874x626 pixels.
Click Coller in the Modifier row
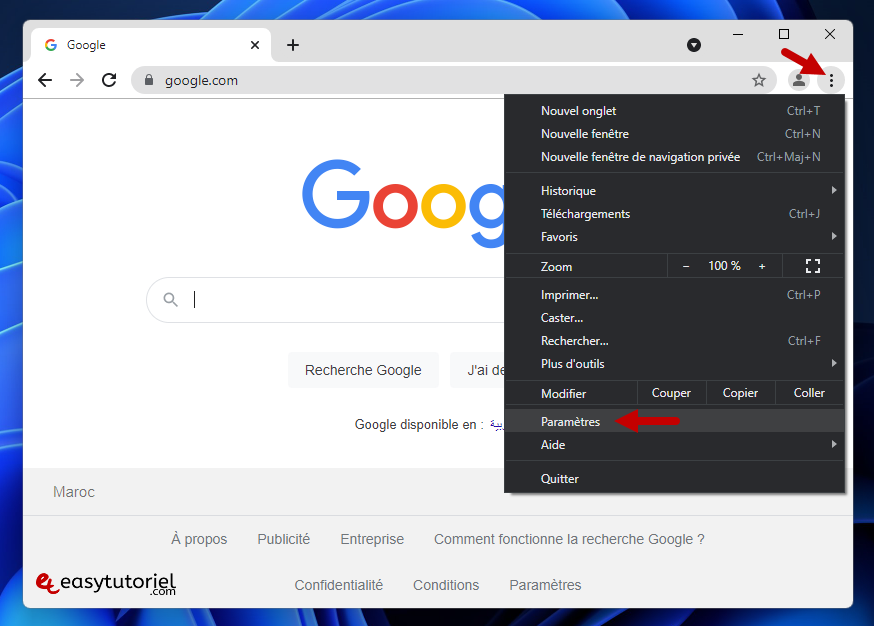click(809, 393)
